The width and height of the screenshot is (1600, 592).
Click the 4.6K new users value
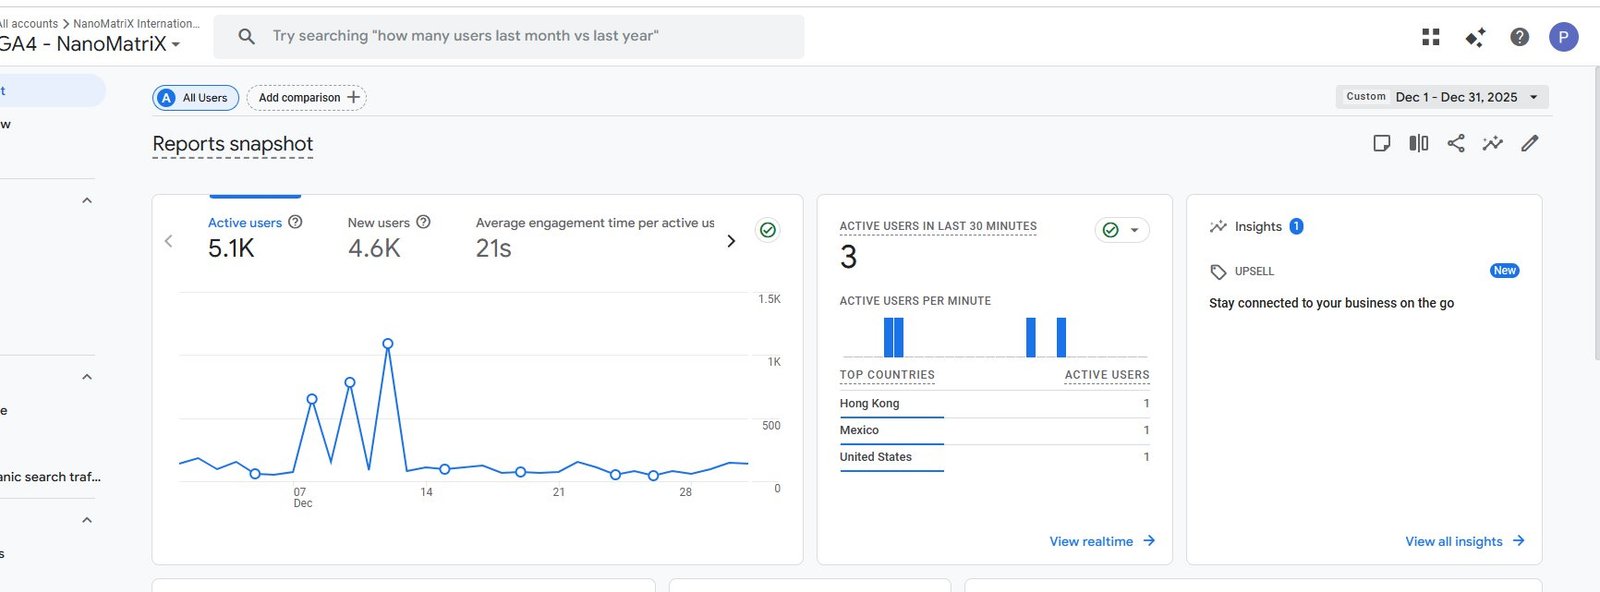click(x=374, y=248)
